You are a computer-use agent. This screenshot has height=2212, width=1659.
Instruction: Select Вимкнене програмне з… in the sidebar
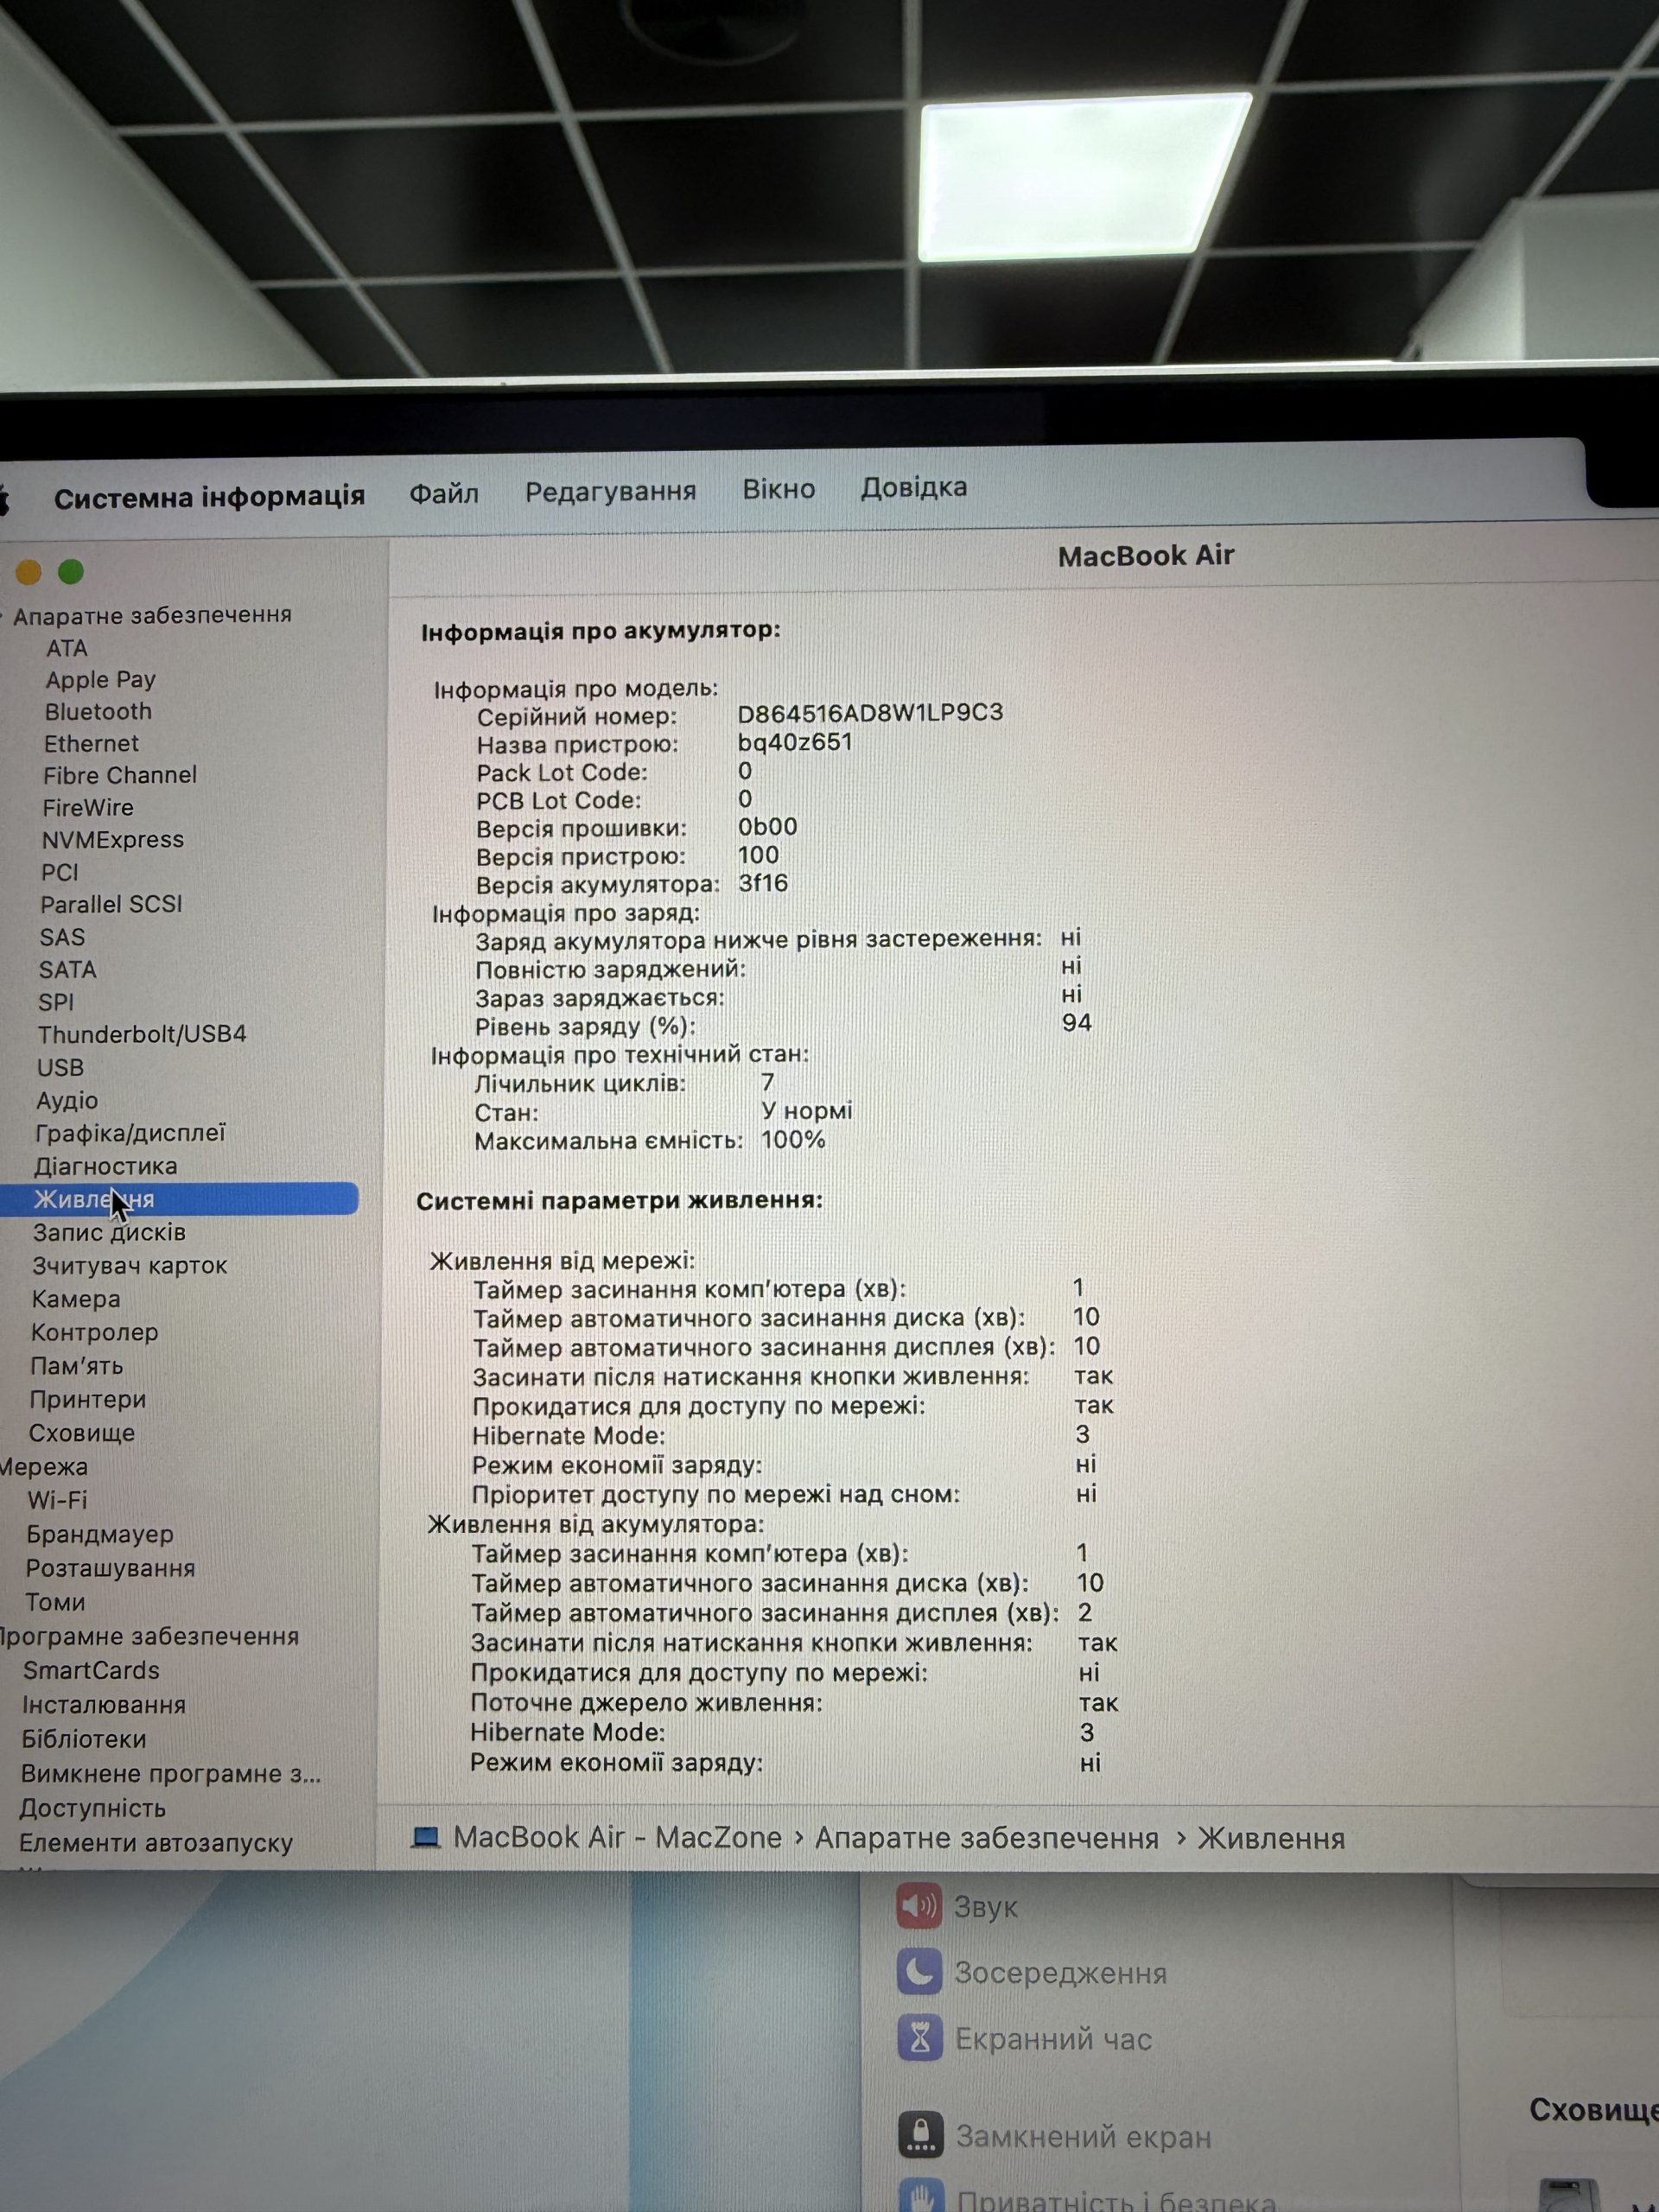click(x=171, y=1773)
